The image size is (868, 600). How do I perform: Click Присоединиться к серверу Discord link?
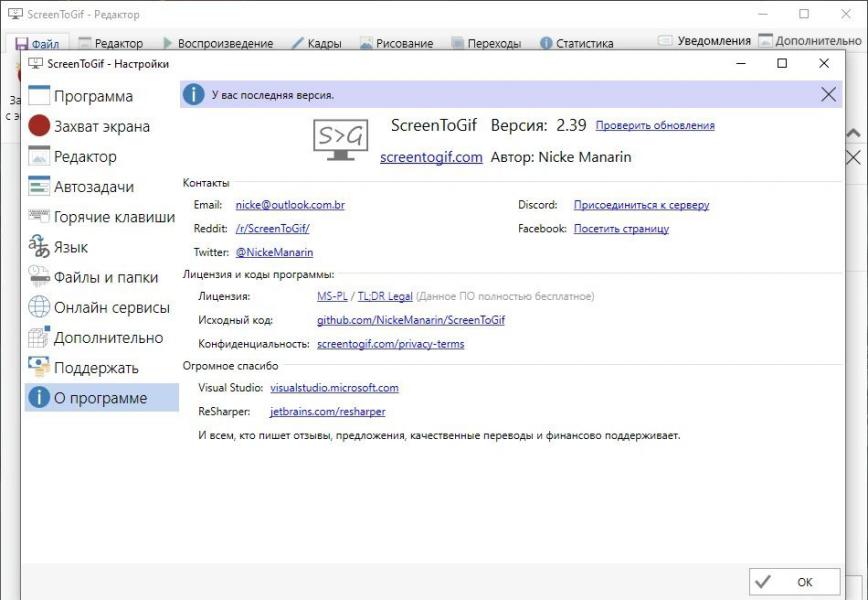pos(641,205)
